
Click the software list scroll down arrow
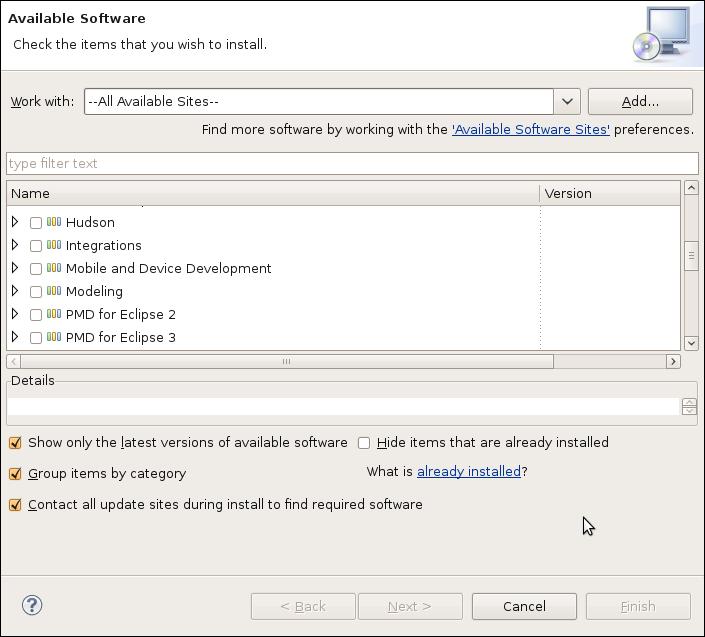pos(691,343)
